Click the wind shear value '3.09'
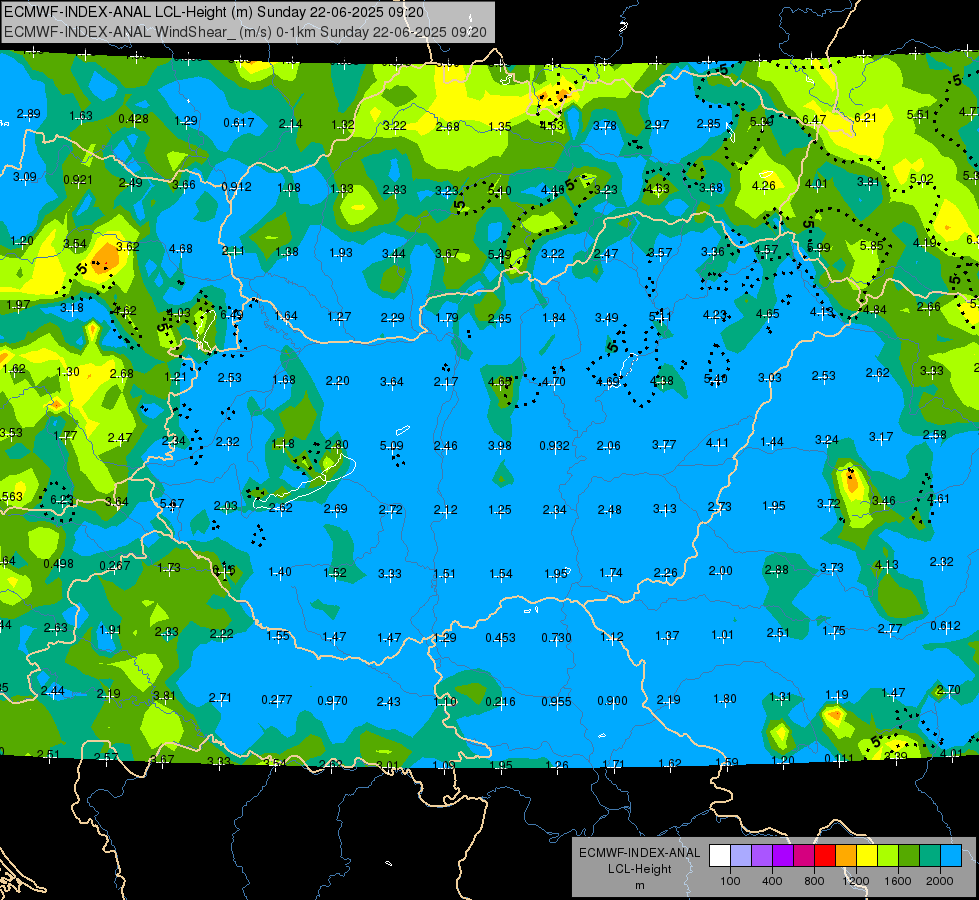This screenshot has width=979, height=900. 25,177
